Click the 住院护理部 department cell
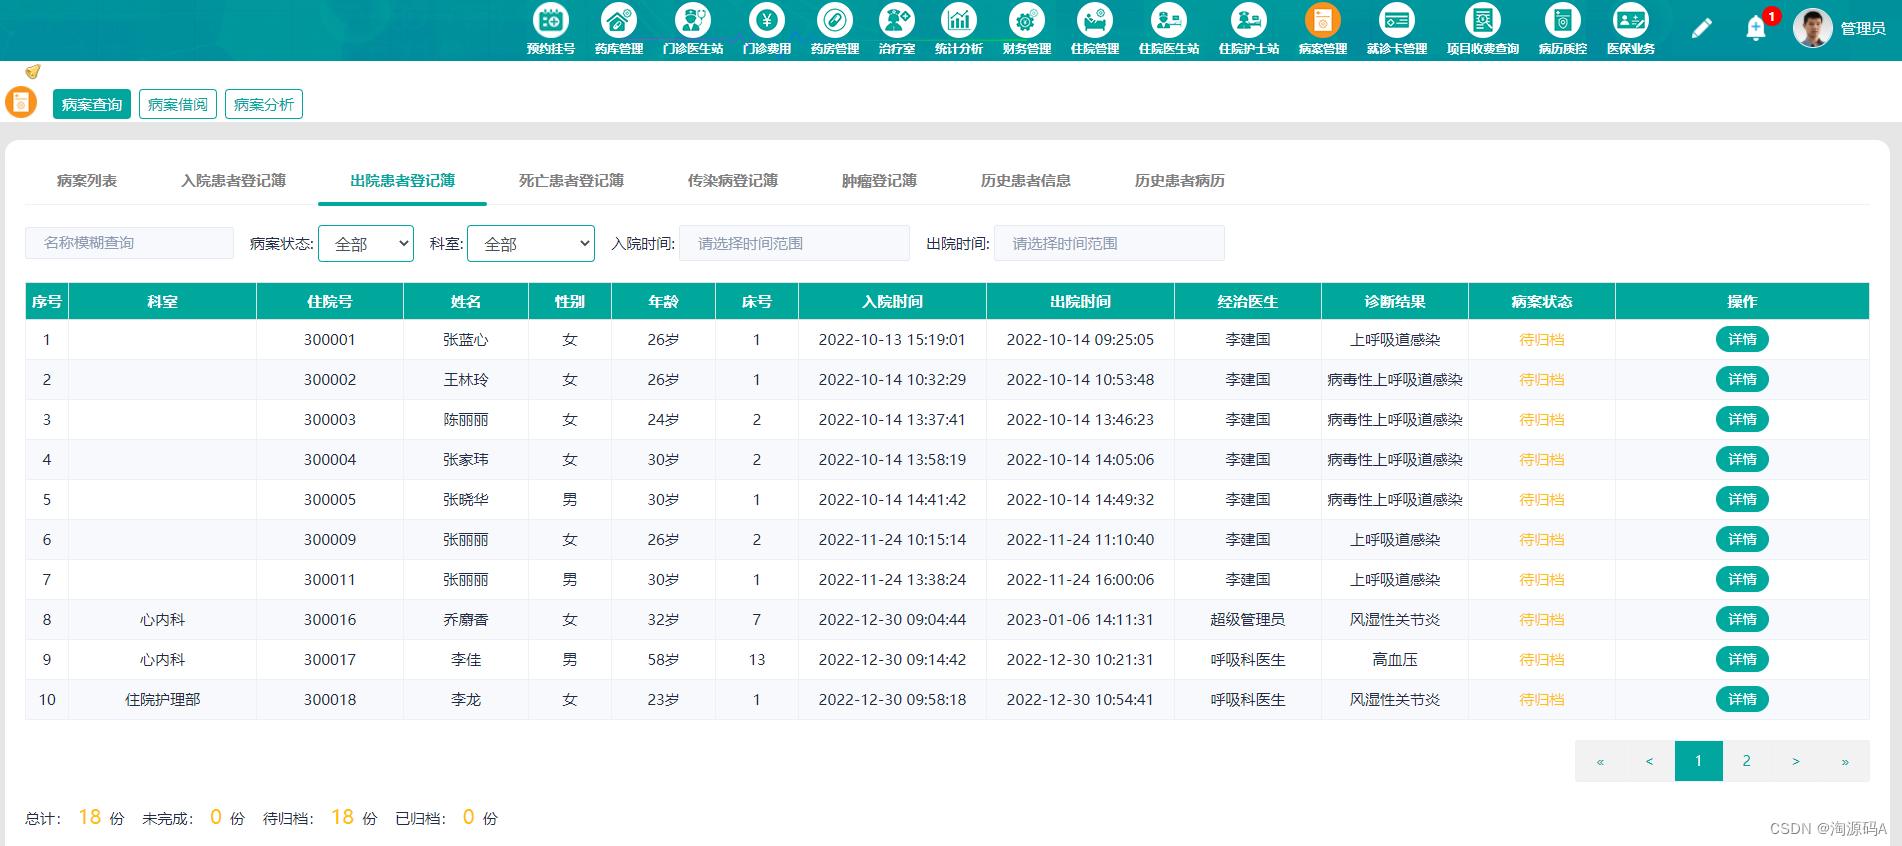This screenshot has width=1902, height=846. (x=162, y=699)
